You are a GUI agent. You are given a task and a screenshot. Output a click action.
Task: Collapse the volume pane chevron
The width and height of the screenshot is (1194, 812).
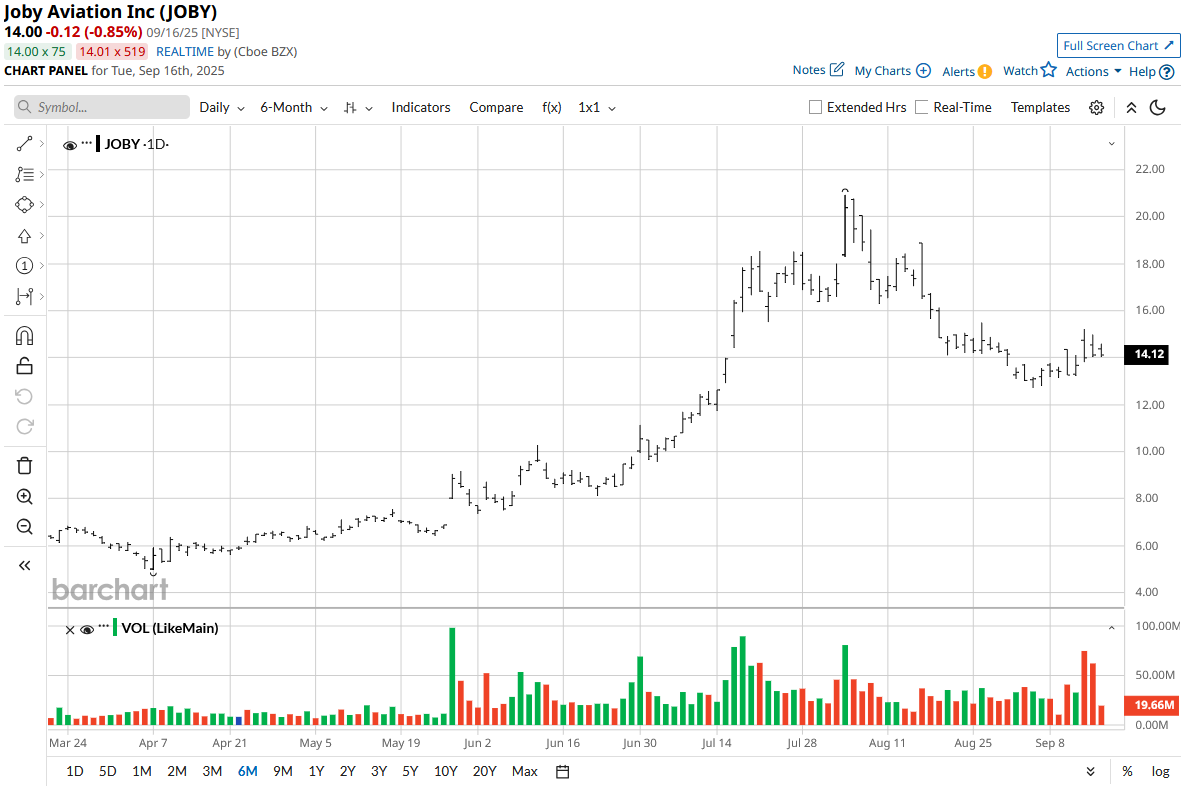pos(1112,628)
